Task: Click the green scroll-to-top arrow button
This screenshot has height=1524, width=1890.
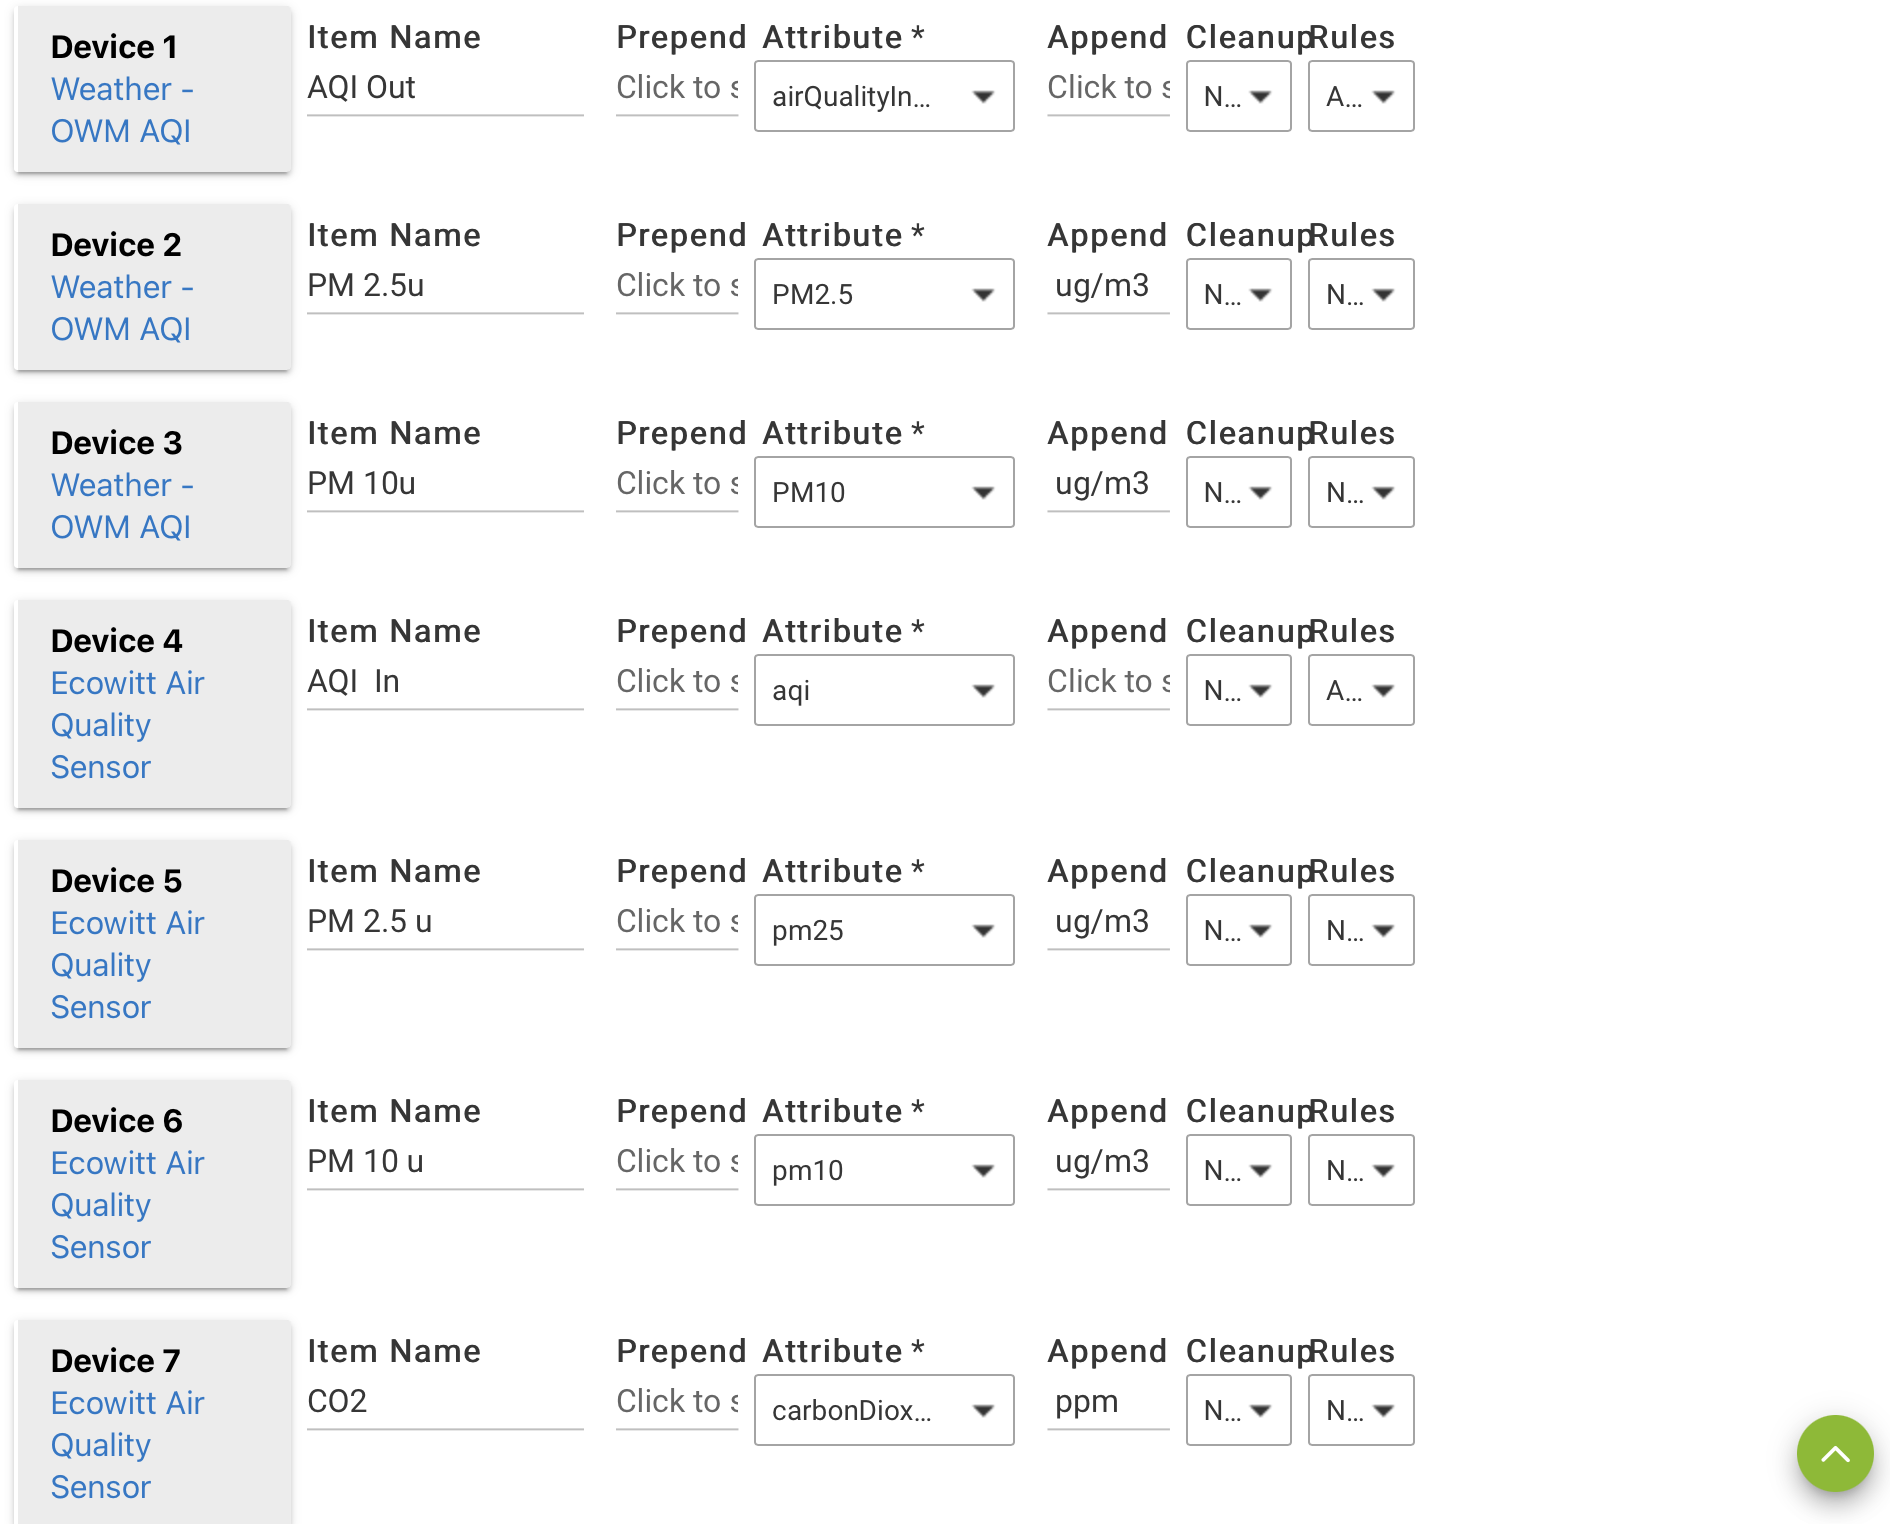Action: point(1834,1453)
